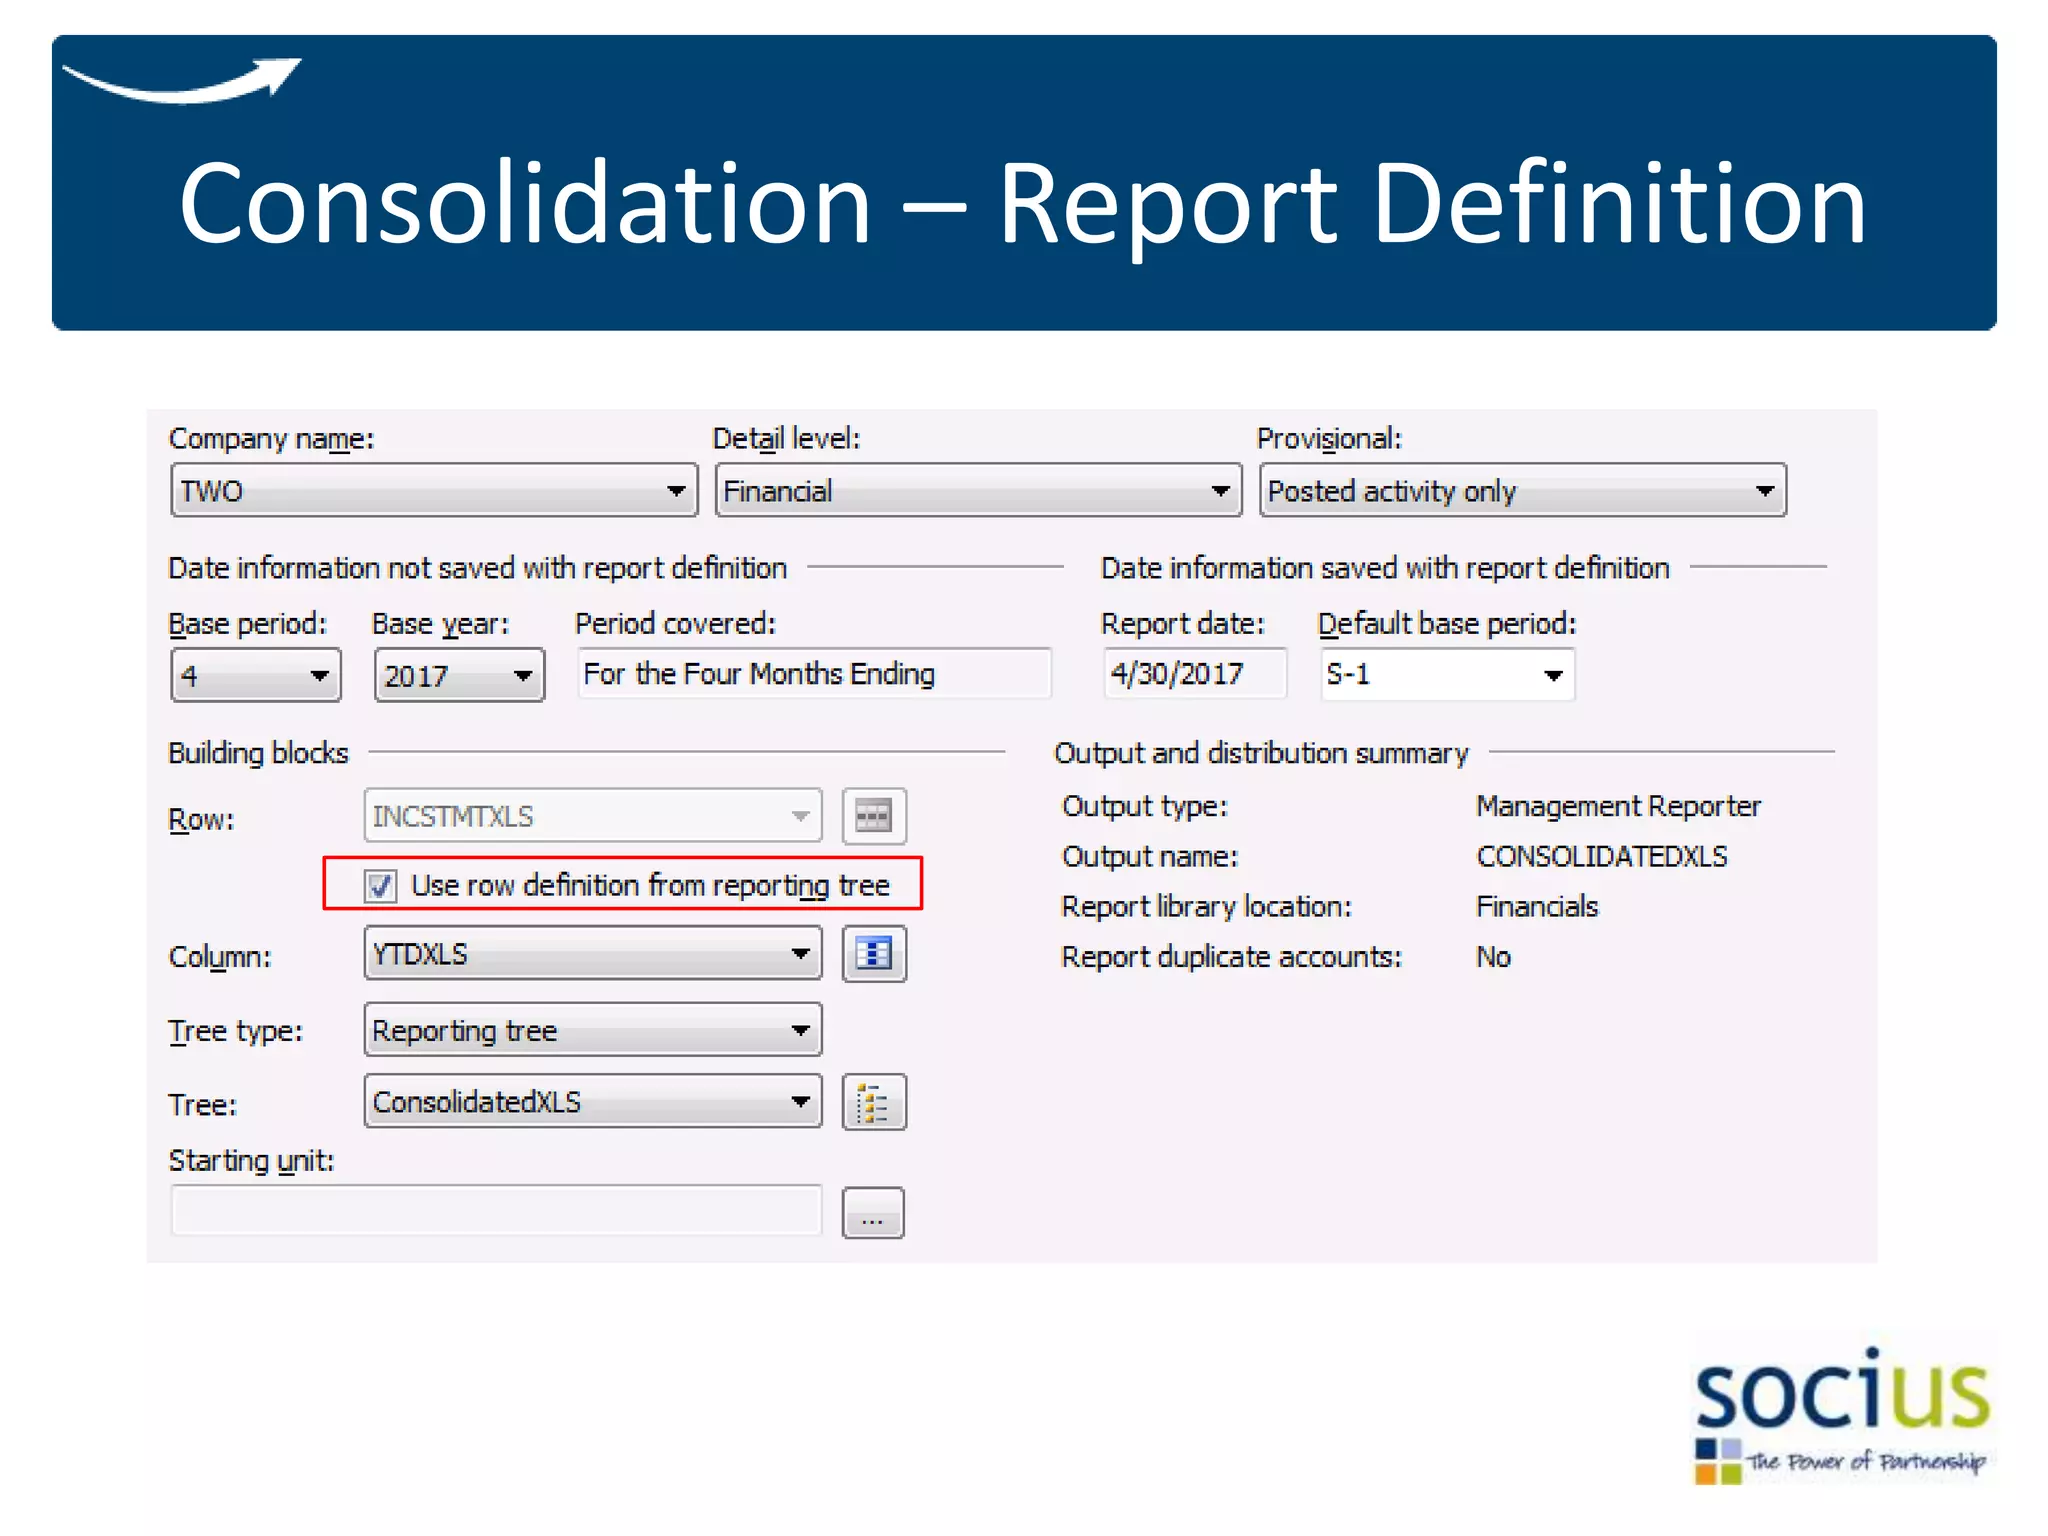This screenshot has width=2048, height=1536.
Task: Click the empty Starting unit field
Action: point(496,1211)
